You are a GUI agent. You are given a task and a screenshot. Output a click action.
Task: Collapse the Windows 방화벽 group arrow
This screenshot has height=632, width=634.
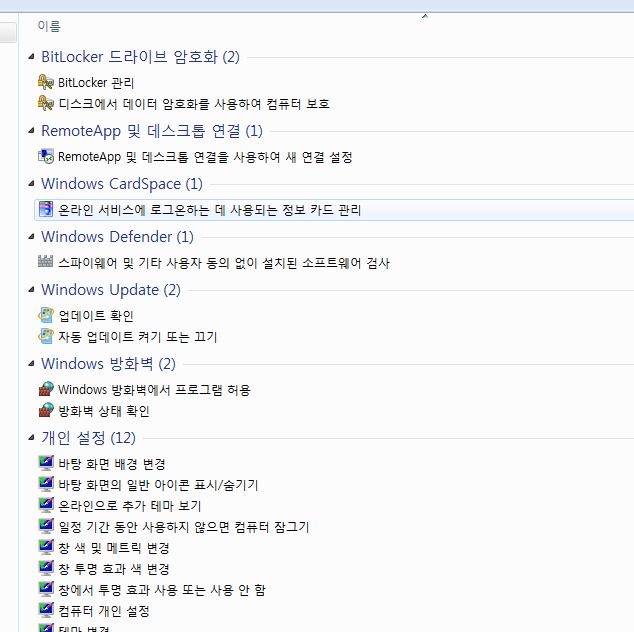31,364
